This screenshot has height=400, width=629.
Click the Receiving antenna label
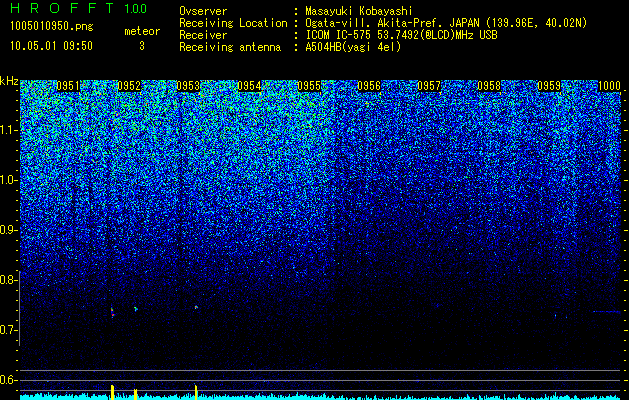(230, 47)
